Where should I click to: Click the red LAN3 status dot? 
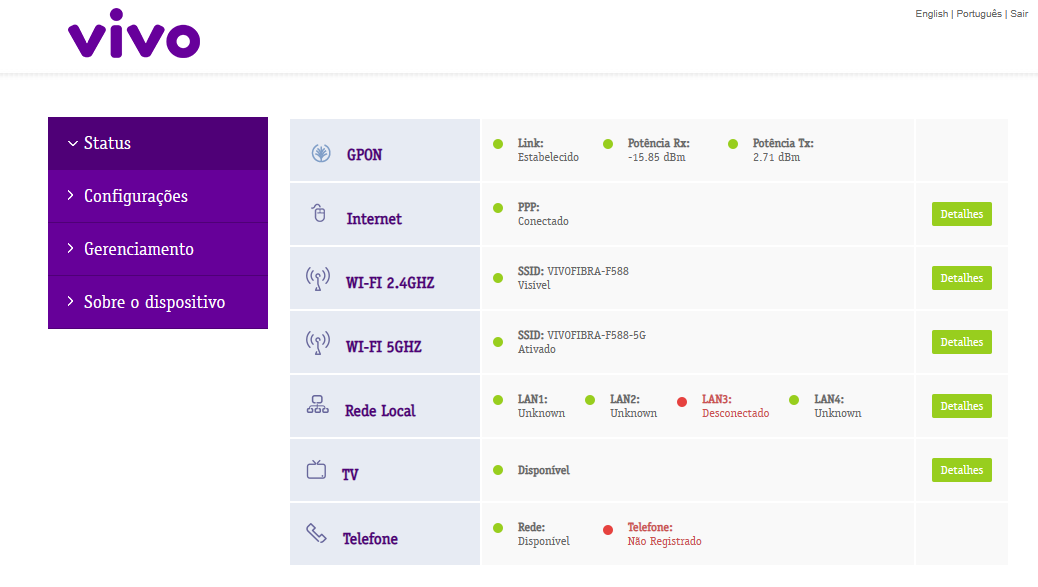point(682,402)
